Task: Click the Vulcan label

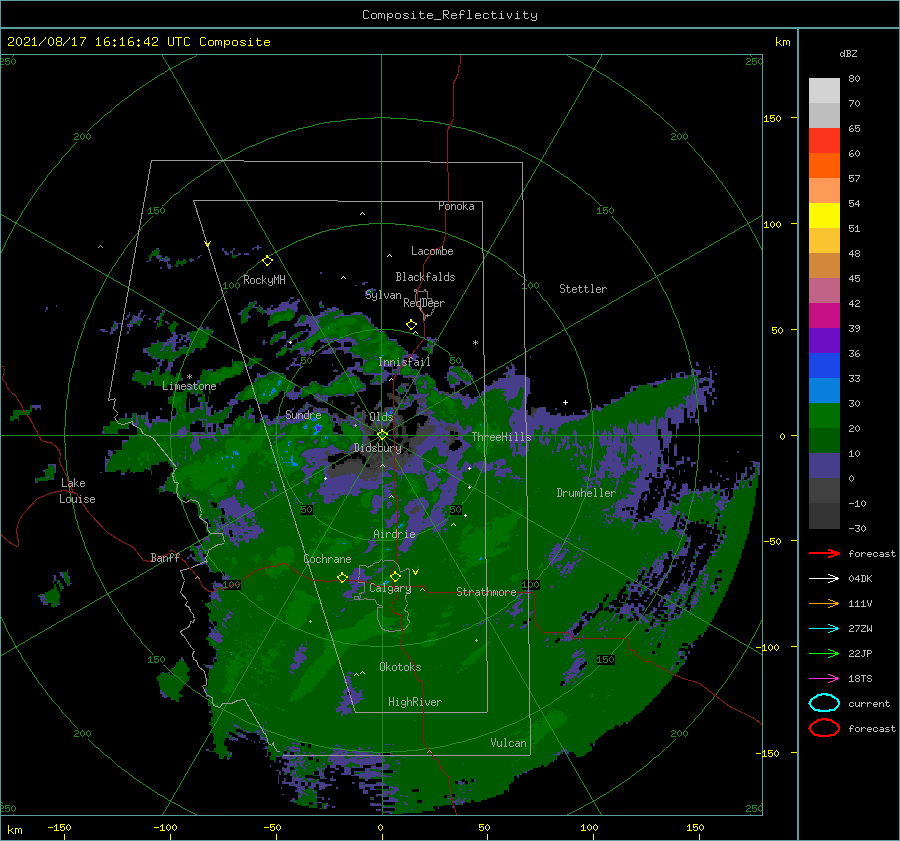Action: [x=509, y=743]
